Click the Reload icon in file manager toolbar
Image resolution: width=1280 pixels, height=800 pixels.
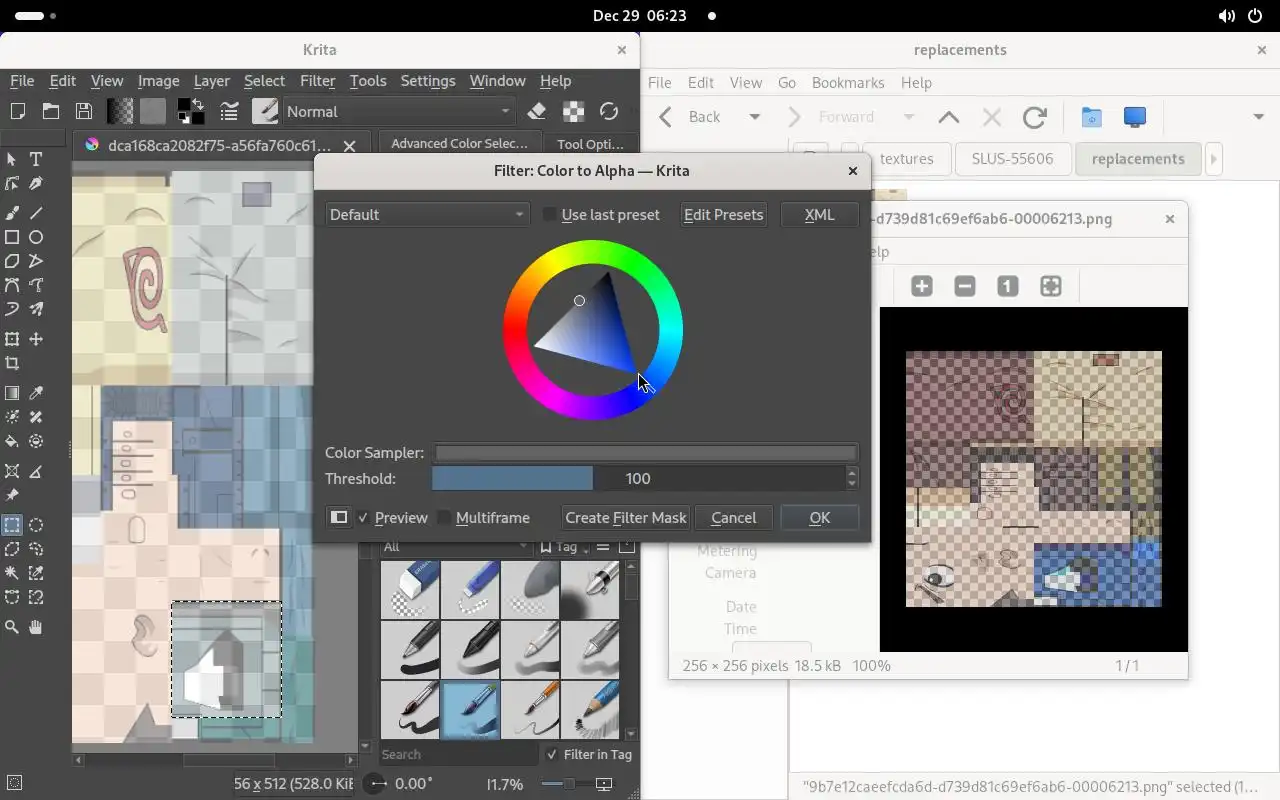[x=1034, y=117]
